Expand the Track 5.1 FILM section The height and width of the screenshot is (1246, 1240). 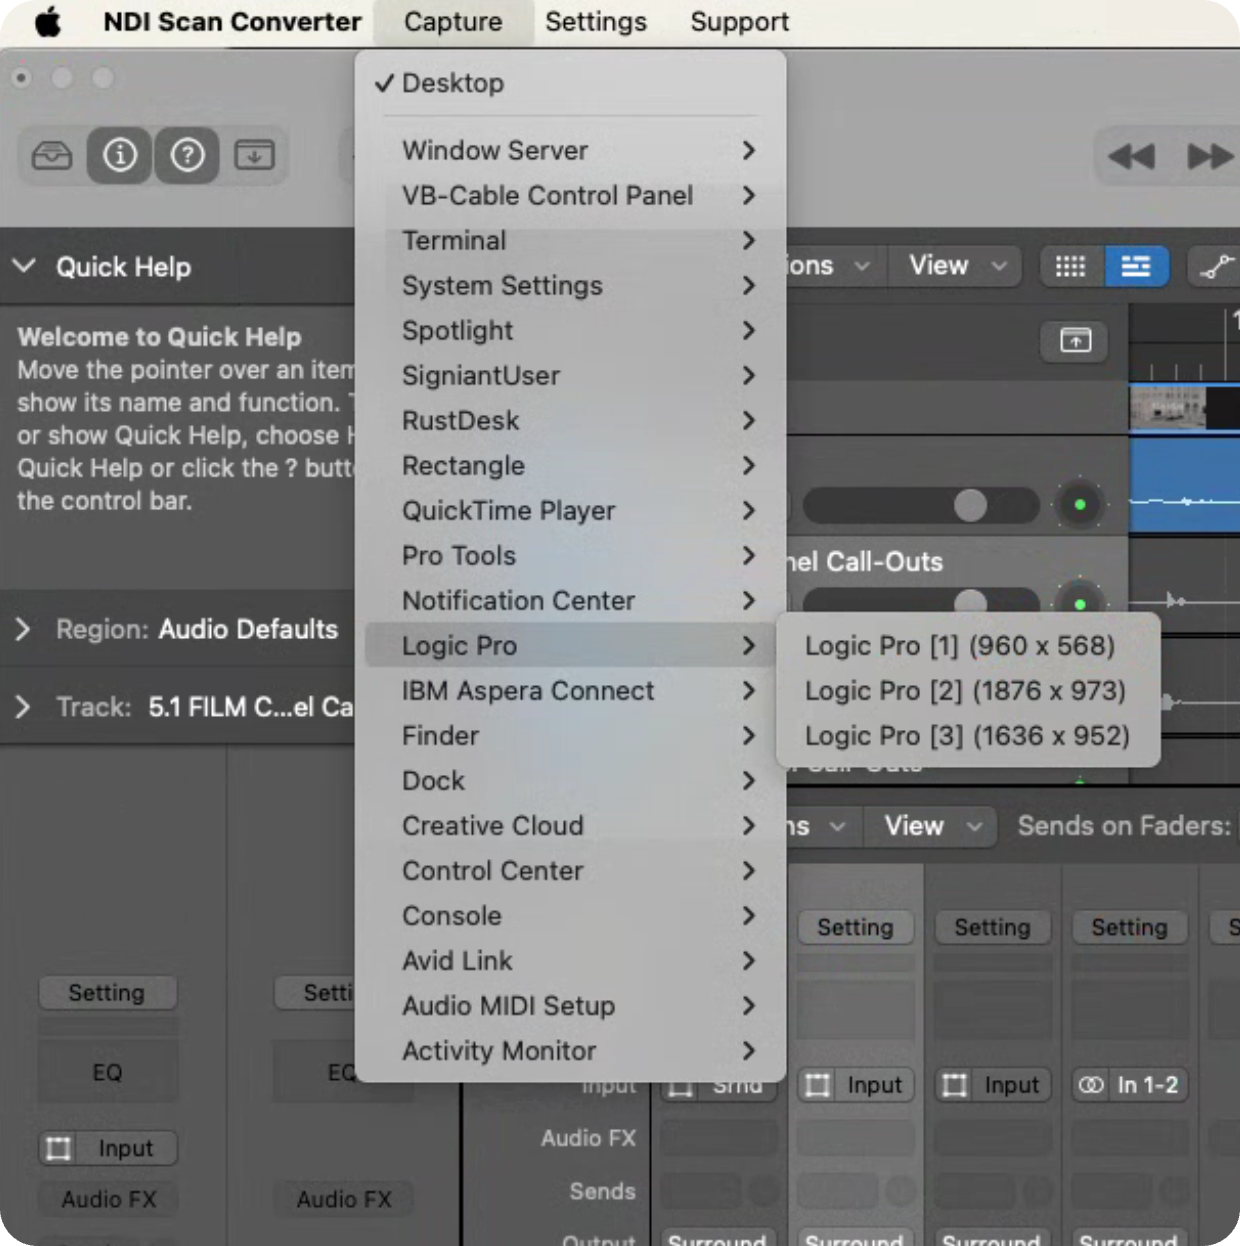coord(23,707)
